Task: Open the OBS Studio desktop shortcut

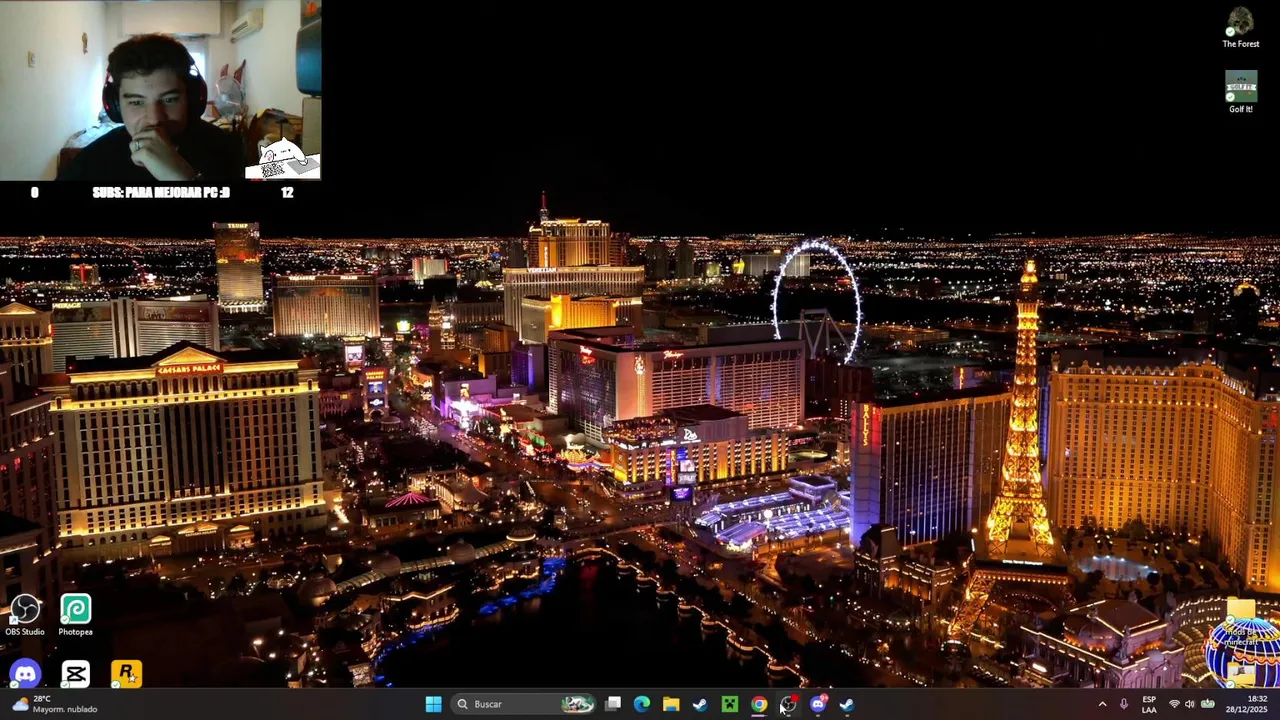Action: [x=25, y=615]
